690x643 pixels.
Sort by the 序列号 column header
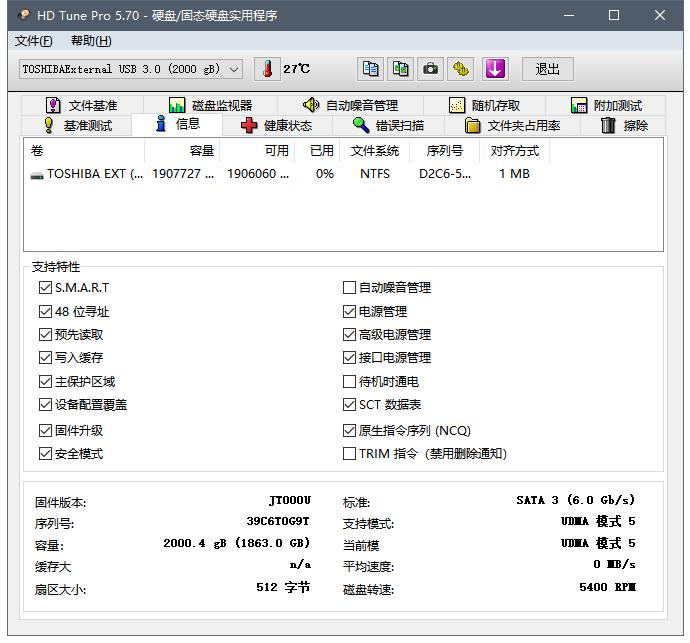[444, 151]
